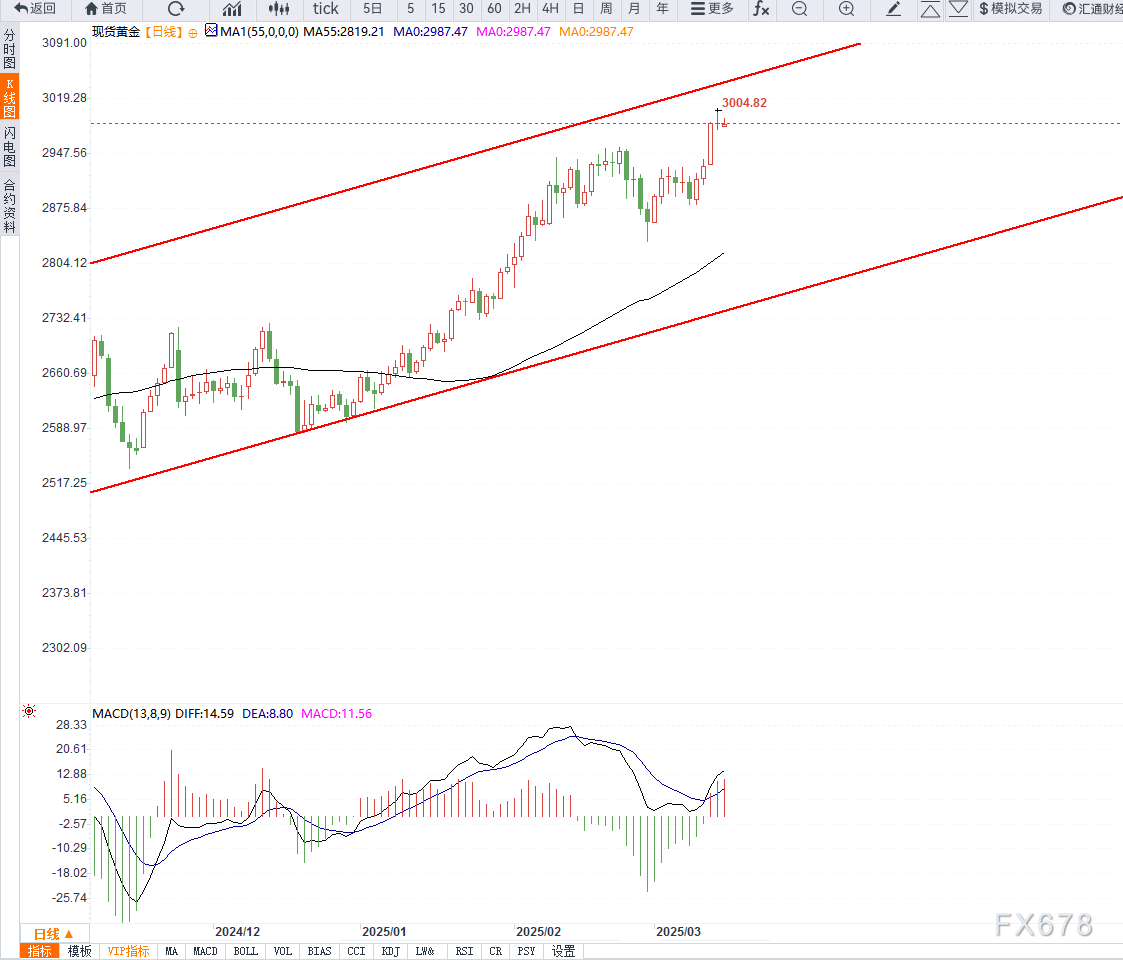Click the MACD panel sun settings icon
The image size is (1123, 960).
click(29, 711)
